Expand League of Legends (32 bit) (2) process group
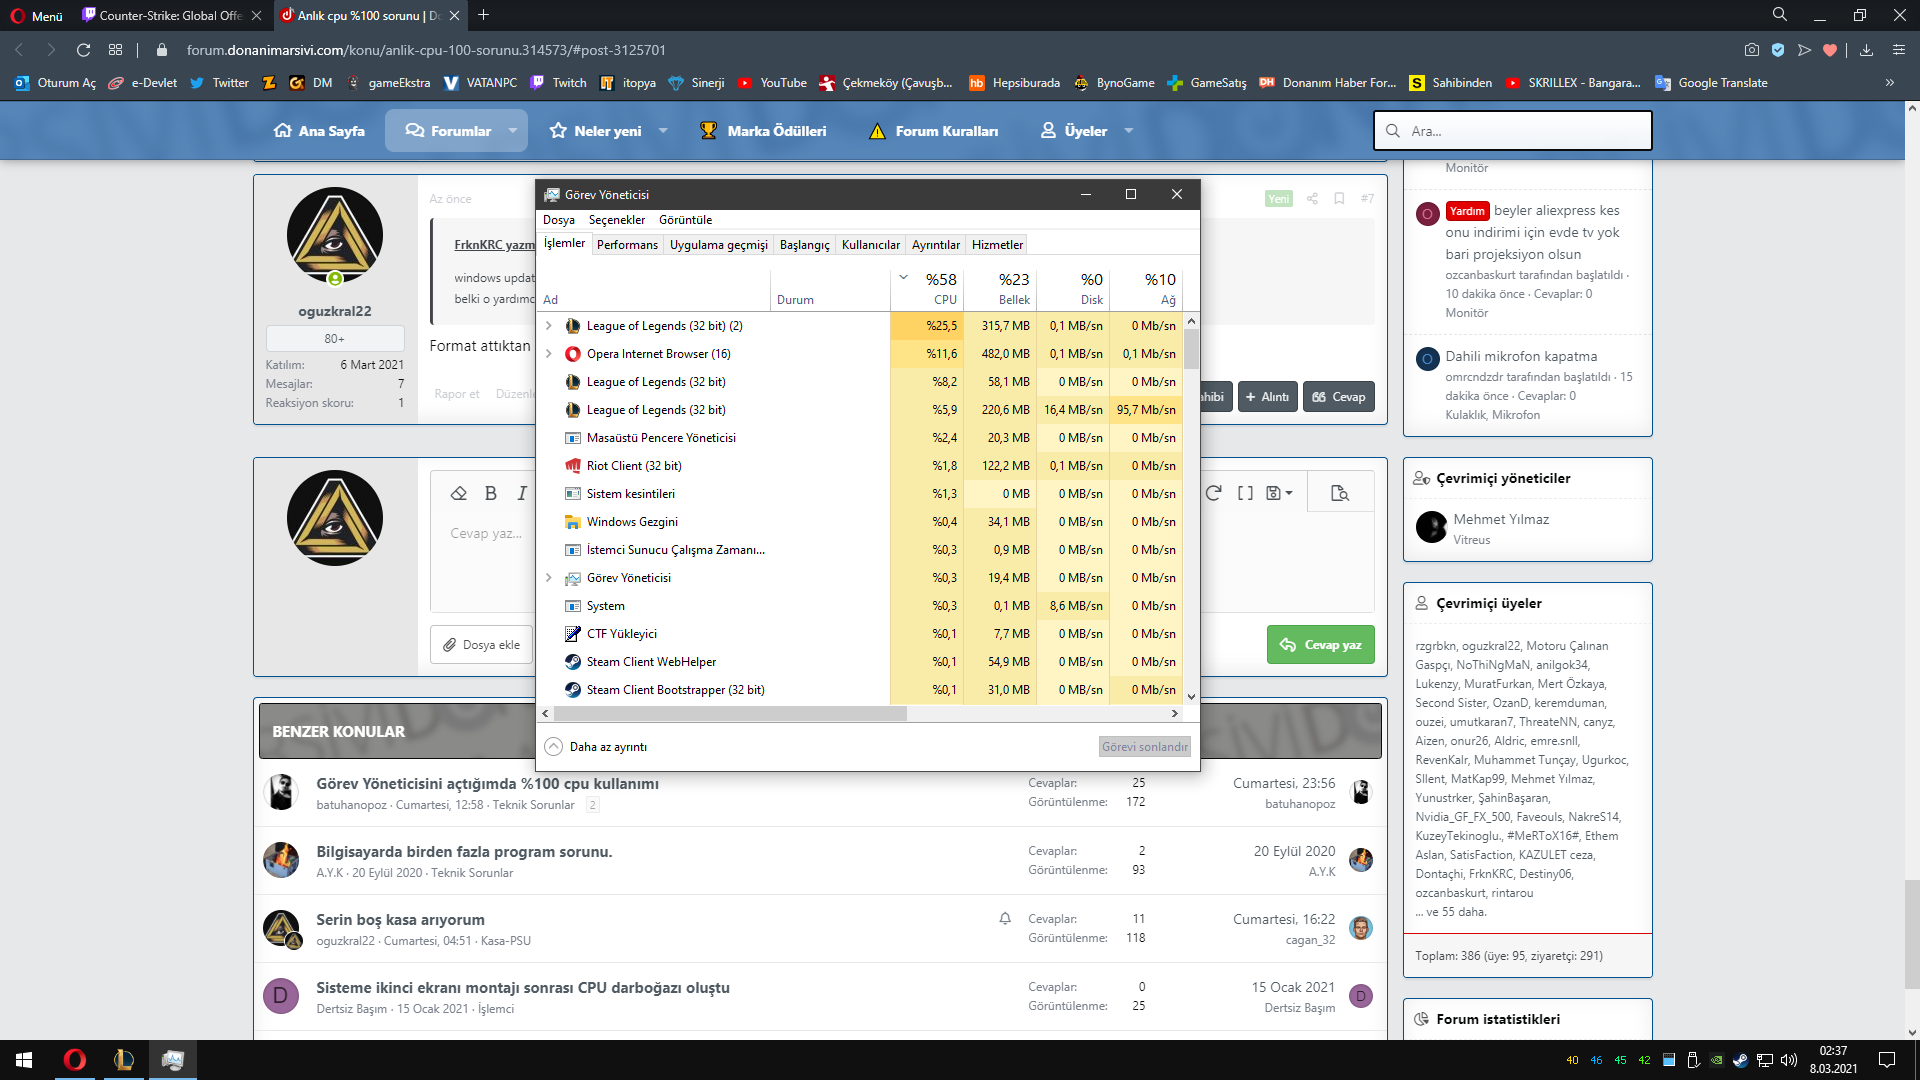 (x=548, y=326)
